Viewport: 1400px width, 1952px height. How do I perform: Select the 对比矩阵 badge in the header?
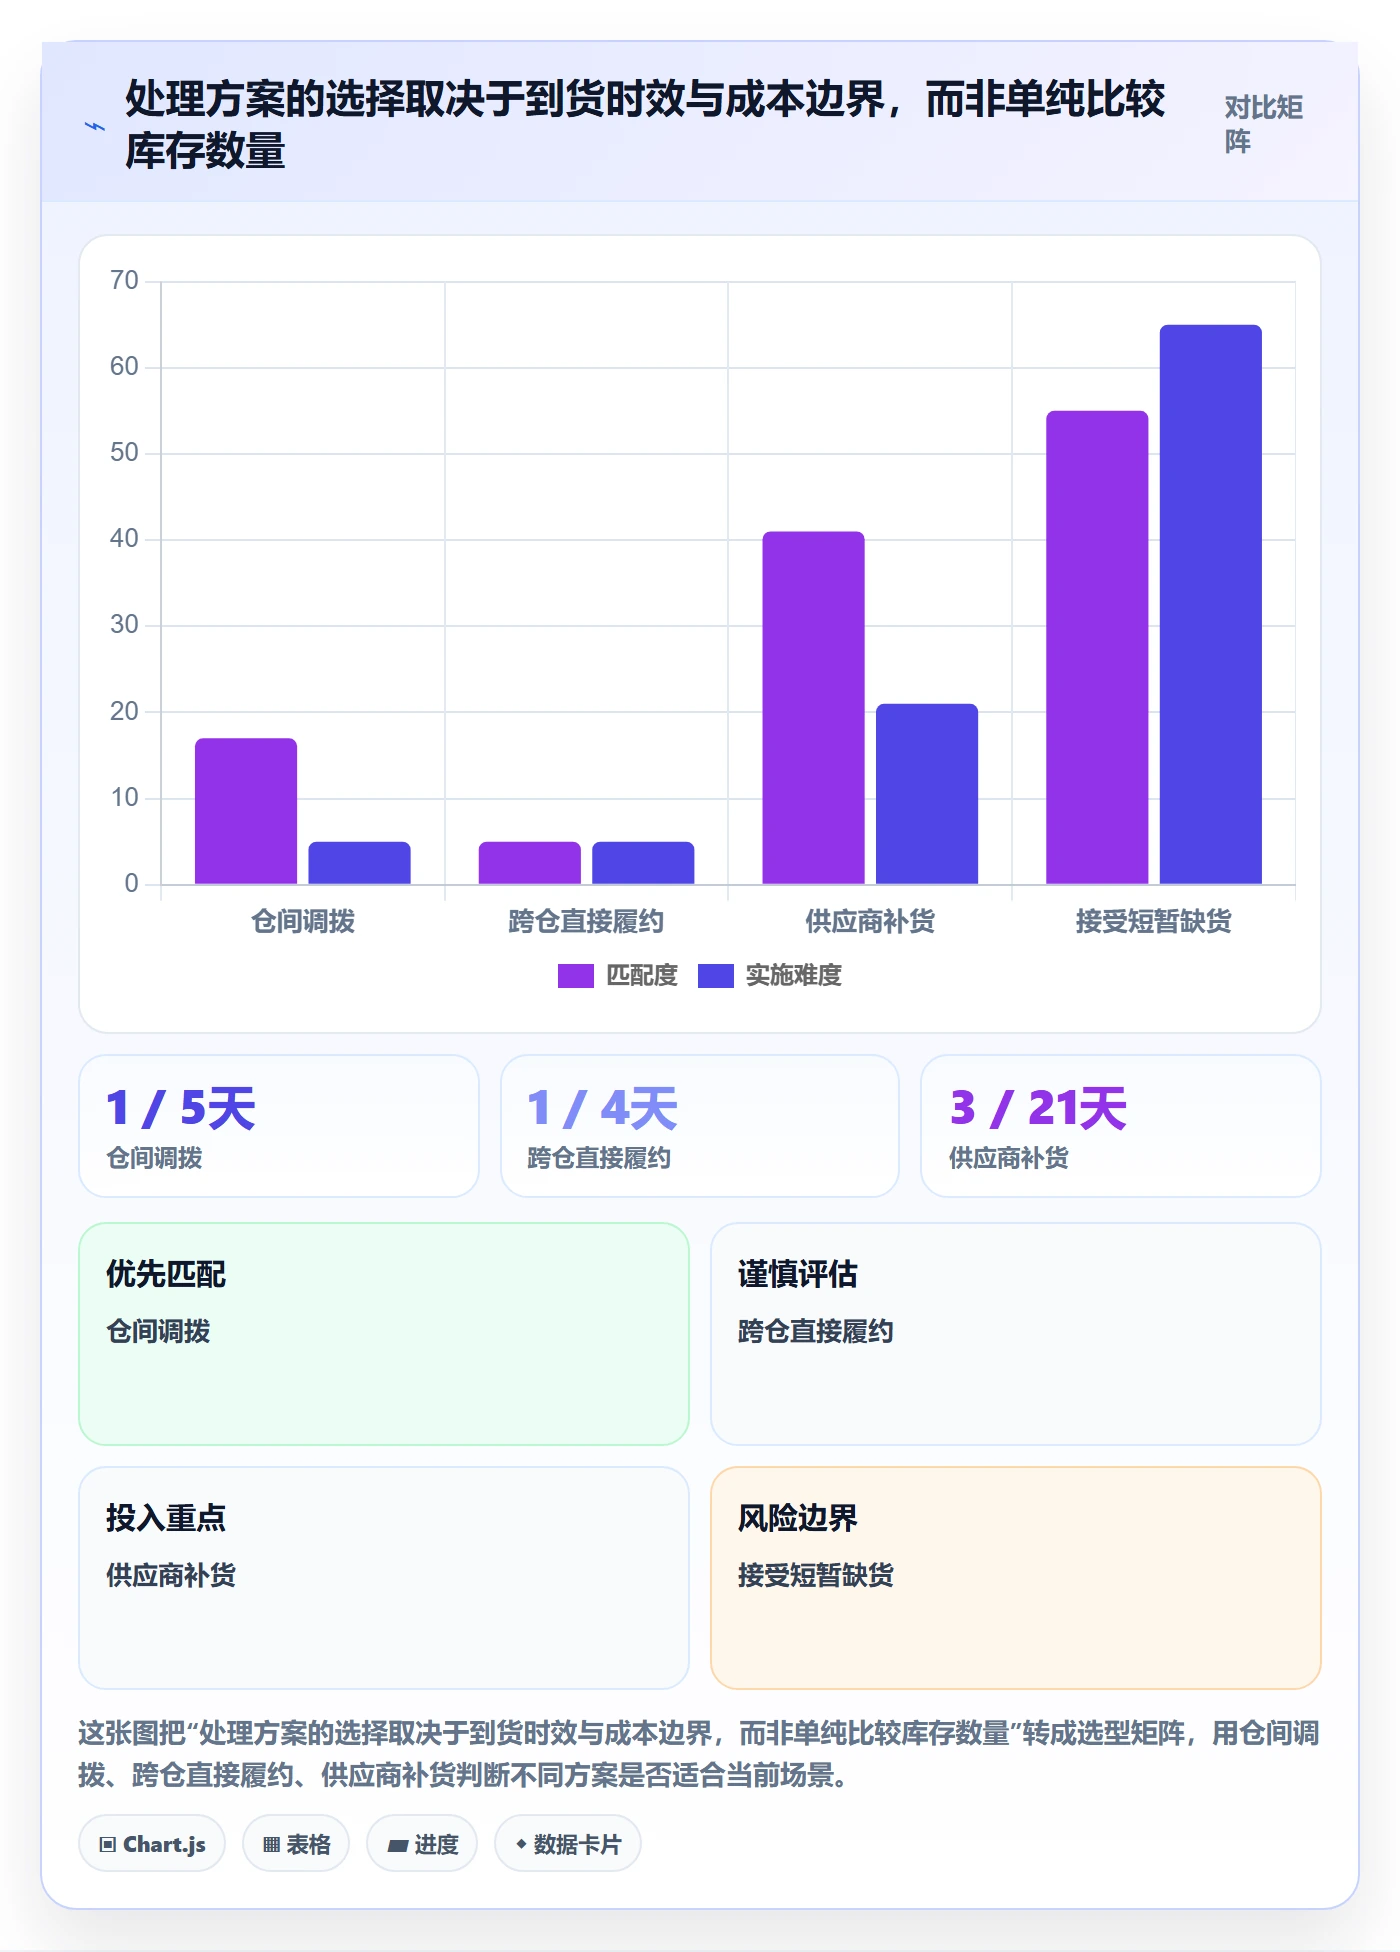(x=1263, y=124)
